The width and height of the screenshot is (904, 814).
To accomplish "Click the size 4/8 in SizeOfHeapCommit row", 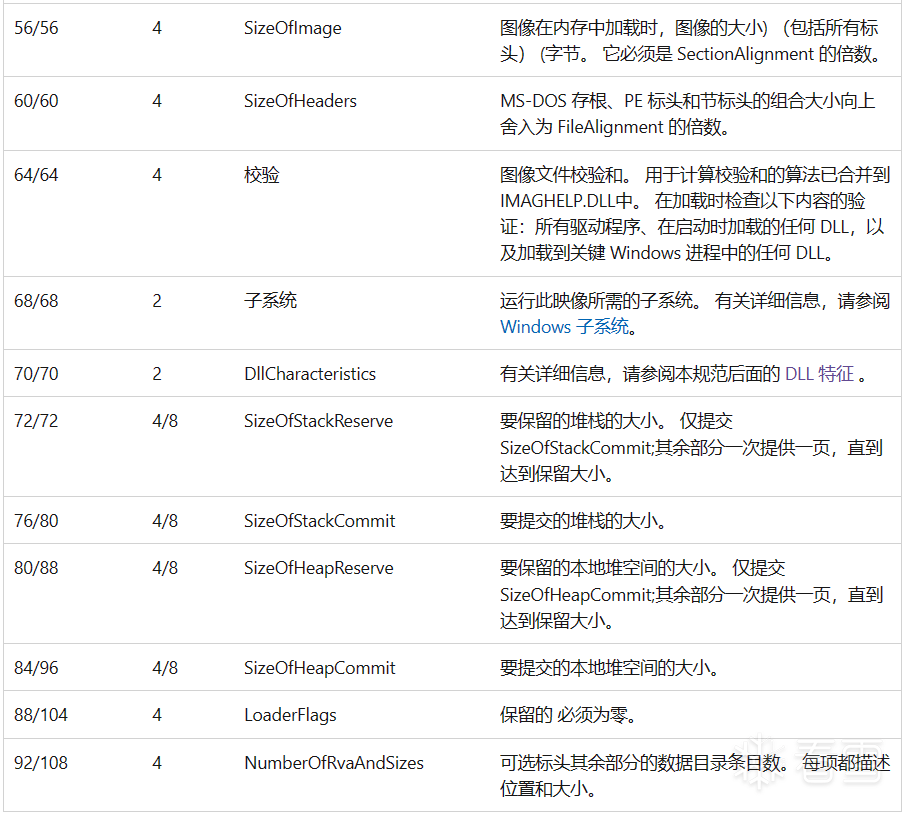I will [165, 668].
